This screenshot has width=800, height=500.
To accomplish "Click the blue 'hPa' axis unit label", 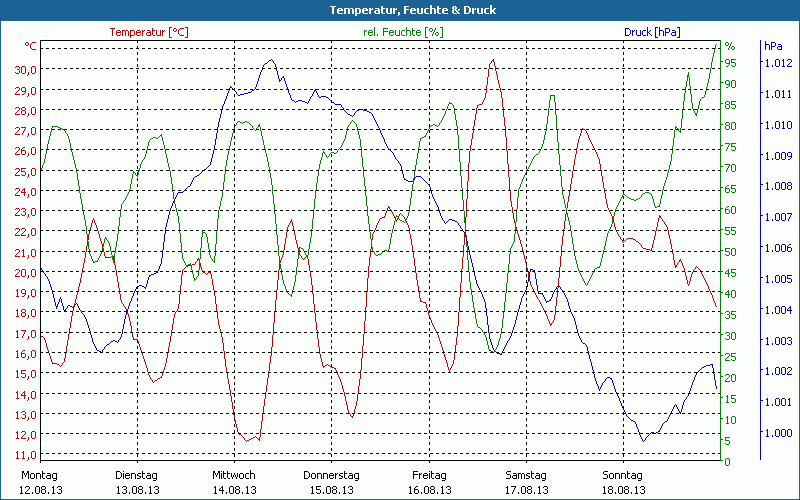I will (x=773, y=46).
